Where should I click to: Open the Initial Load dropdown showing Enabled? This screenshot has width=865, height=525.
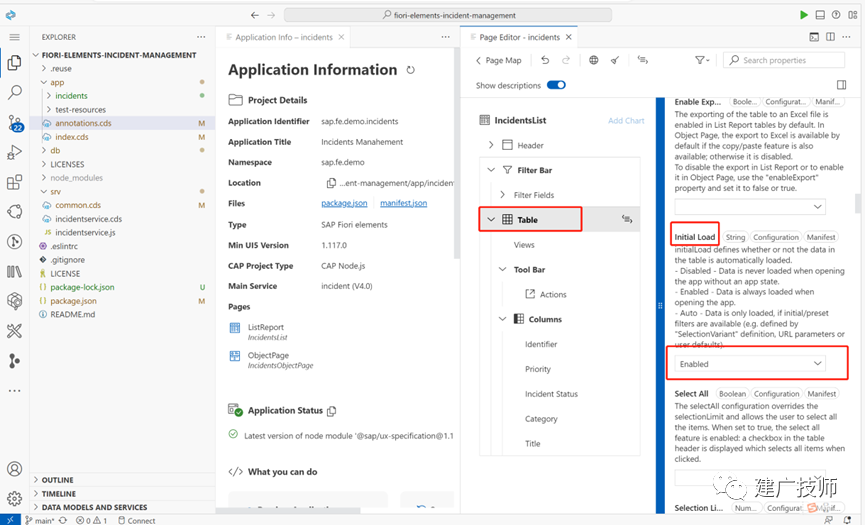tap(750, 363)
